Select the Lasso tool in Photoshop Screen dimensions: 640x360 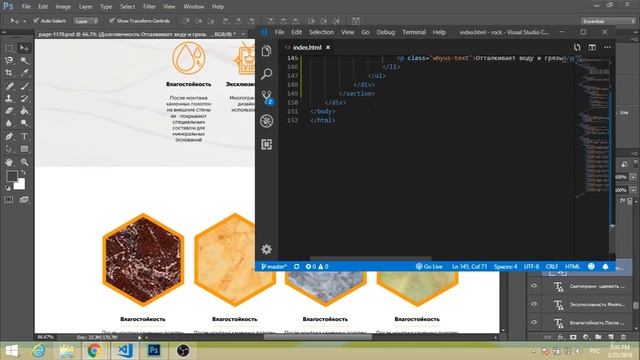(9, 60)
